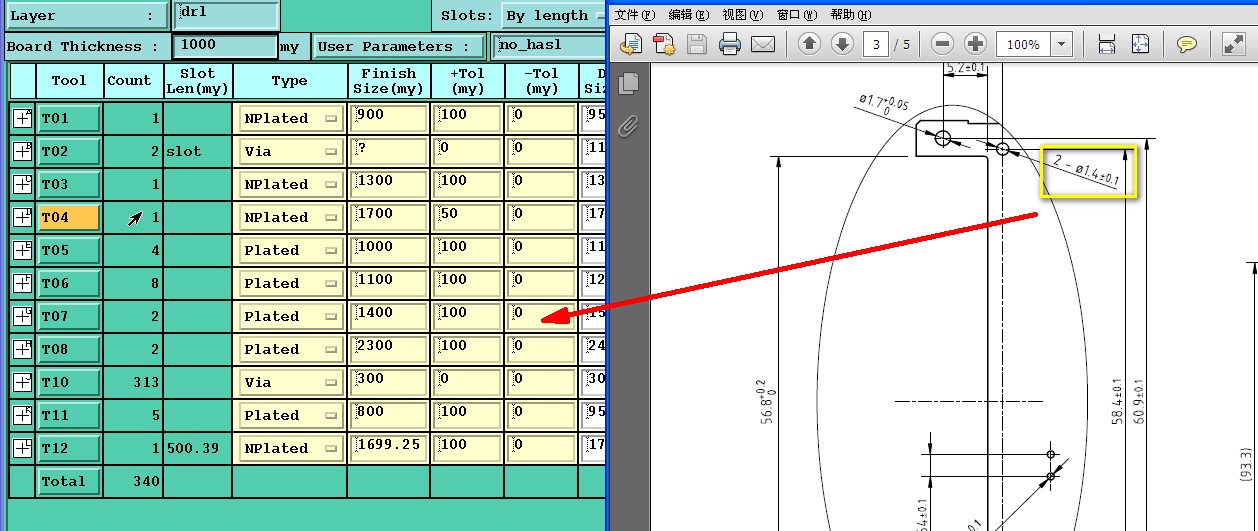
Task: Click the Board Thickness label button
Action: point(86,46)
